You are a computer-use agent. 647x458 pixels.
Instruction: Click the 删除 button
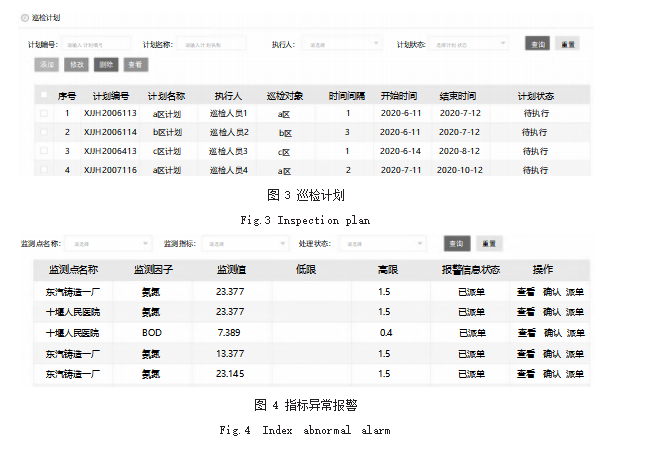tap(106, 64)
